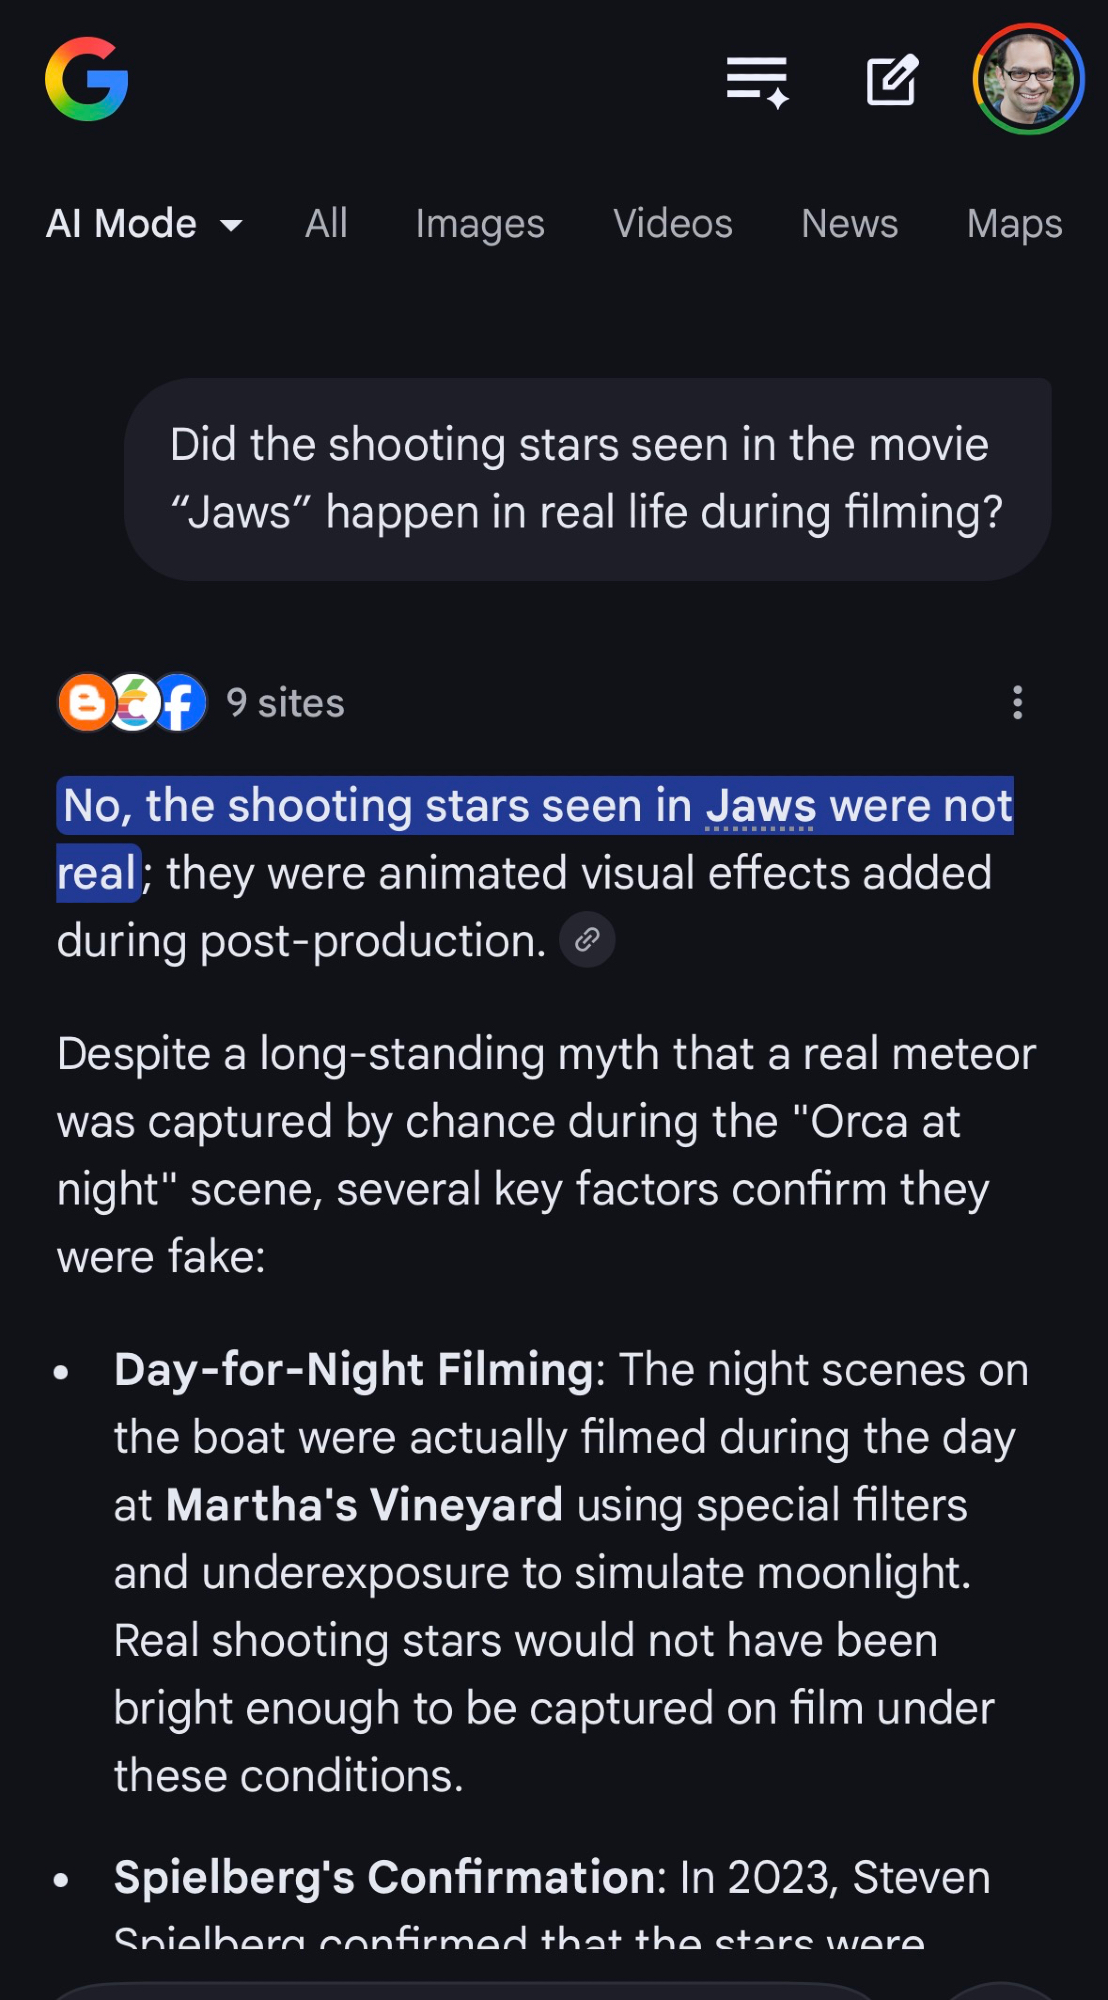Tap the Google logo
Screen dimensions: 1108x2000
click(x=87, y=79)
